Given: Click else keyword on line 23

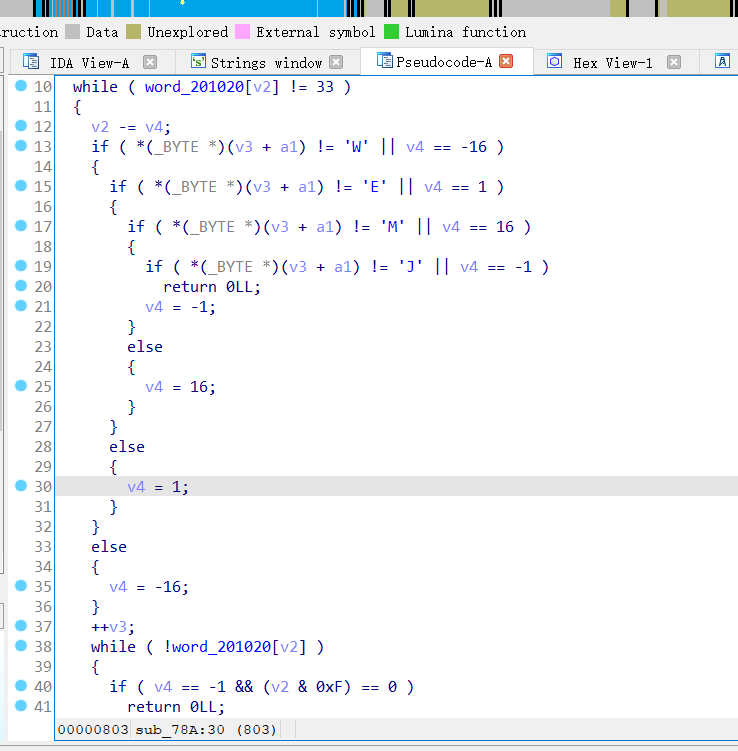Looking at the screenshot, I should point(145,347).
